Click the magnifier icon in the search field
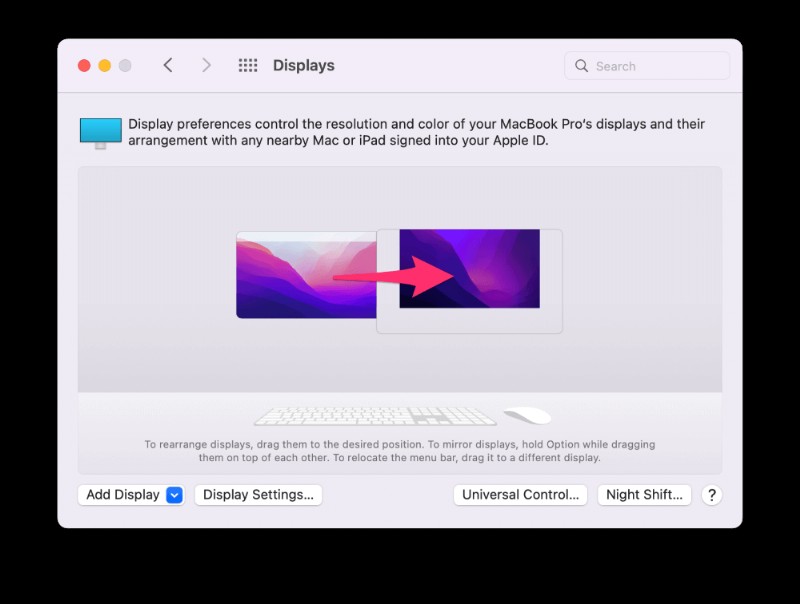Screen dimensions: 800x604 coord(581,65)
